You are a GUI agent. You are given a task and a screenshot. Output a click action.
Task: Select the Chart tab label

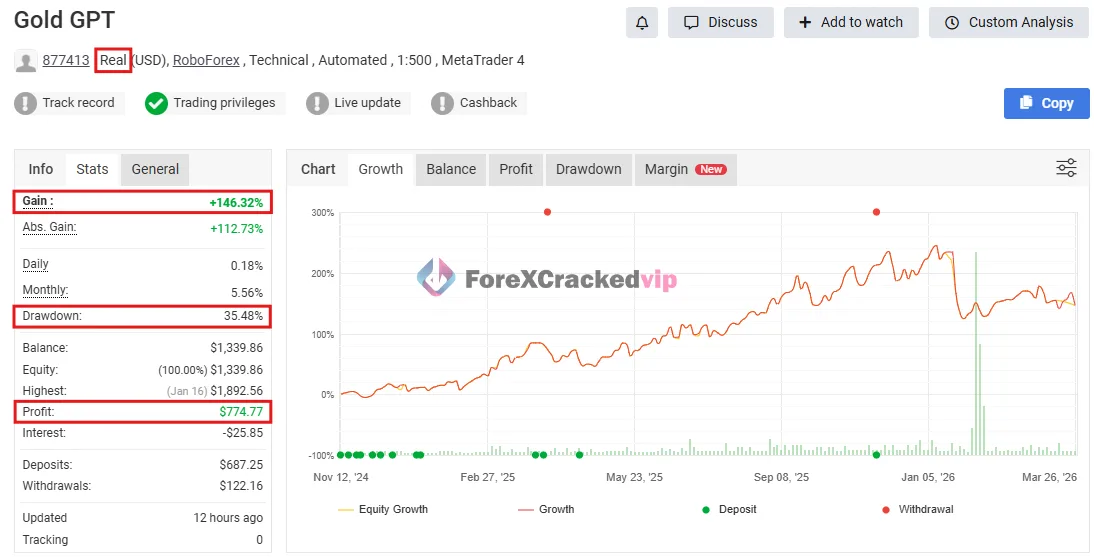click(x=318, y=170)
